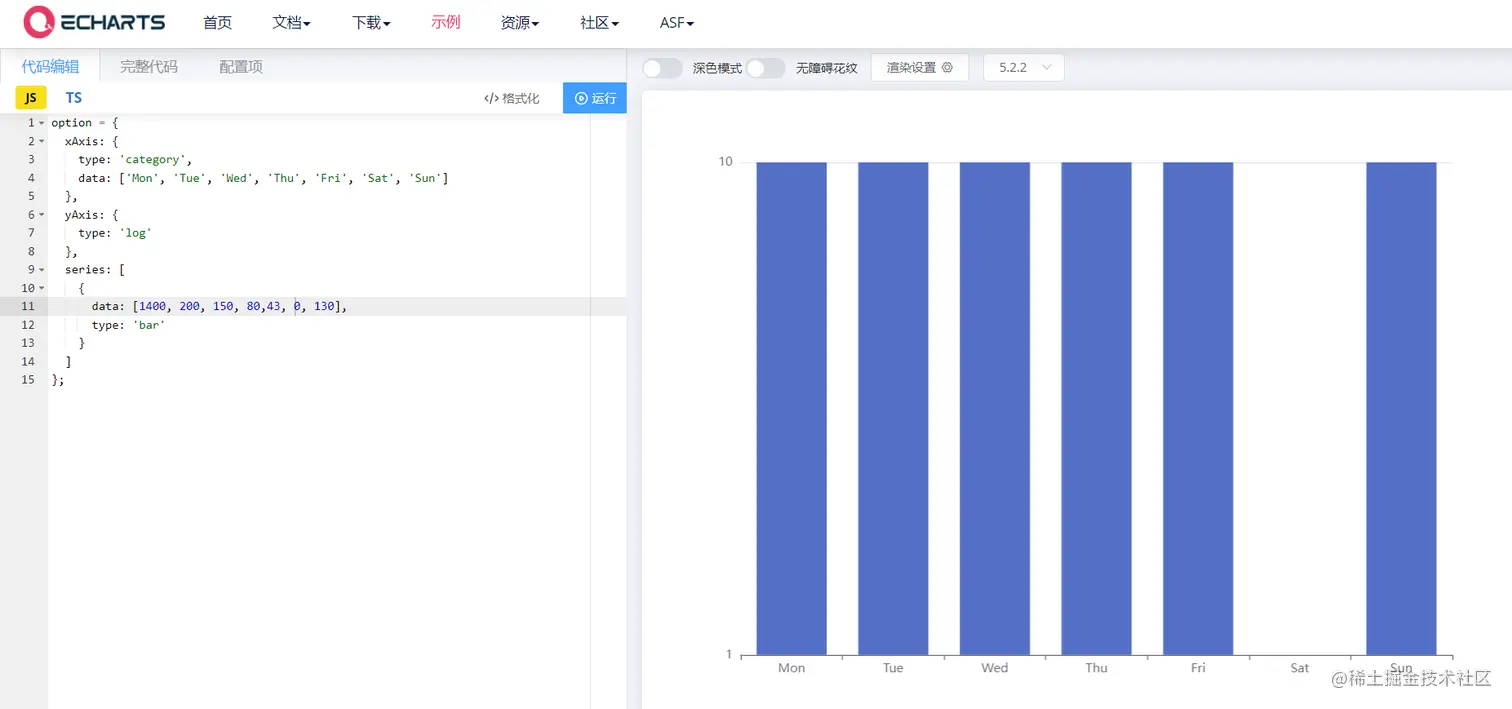Expand the 社区 community menu
The width and height of the screenshot is (1512, 709).
point(599,22)
